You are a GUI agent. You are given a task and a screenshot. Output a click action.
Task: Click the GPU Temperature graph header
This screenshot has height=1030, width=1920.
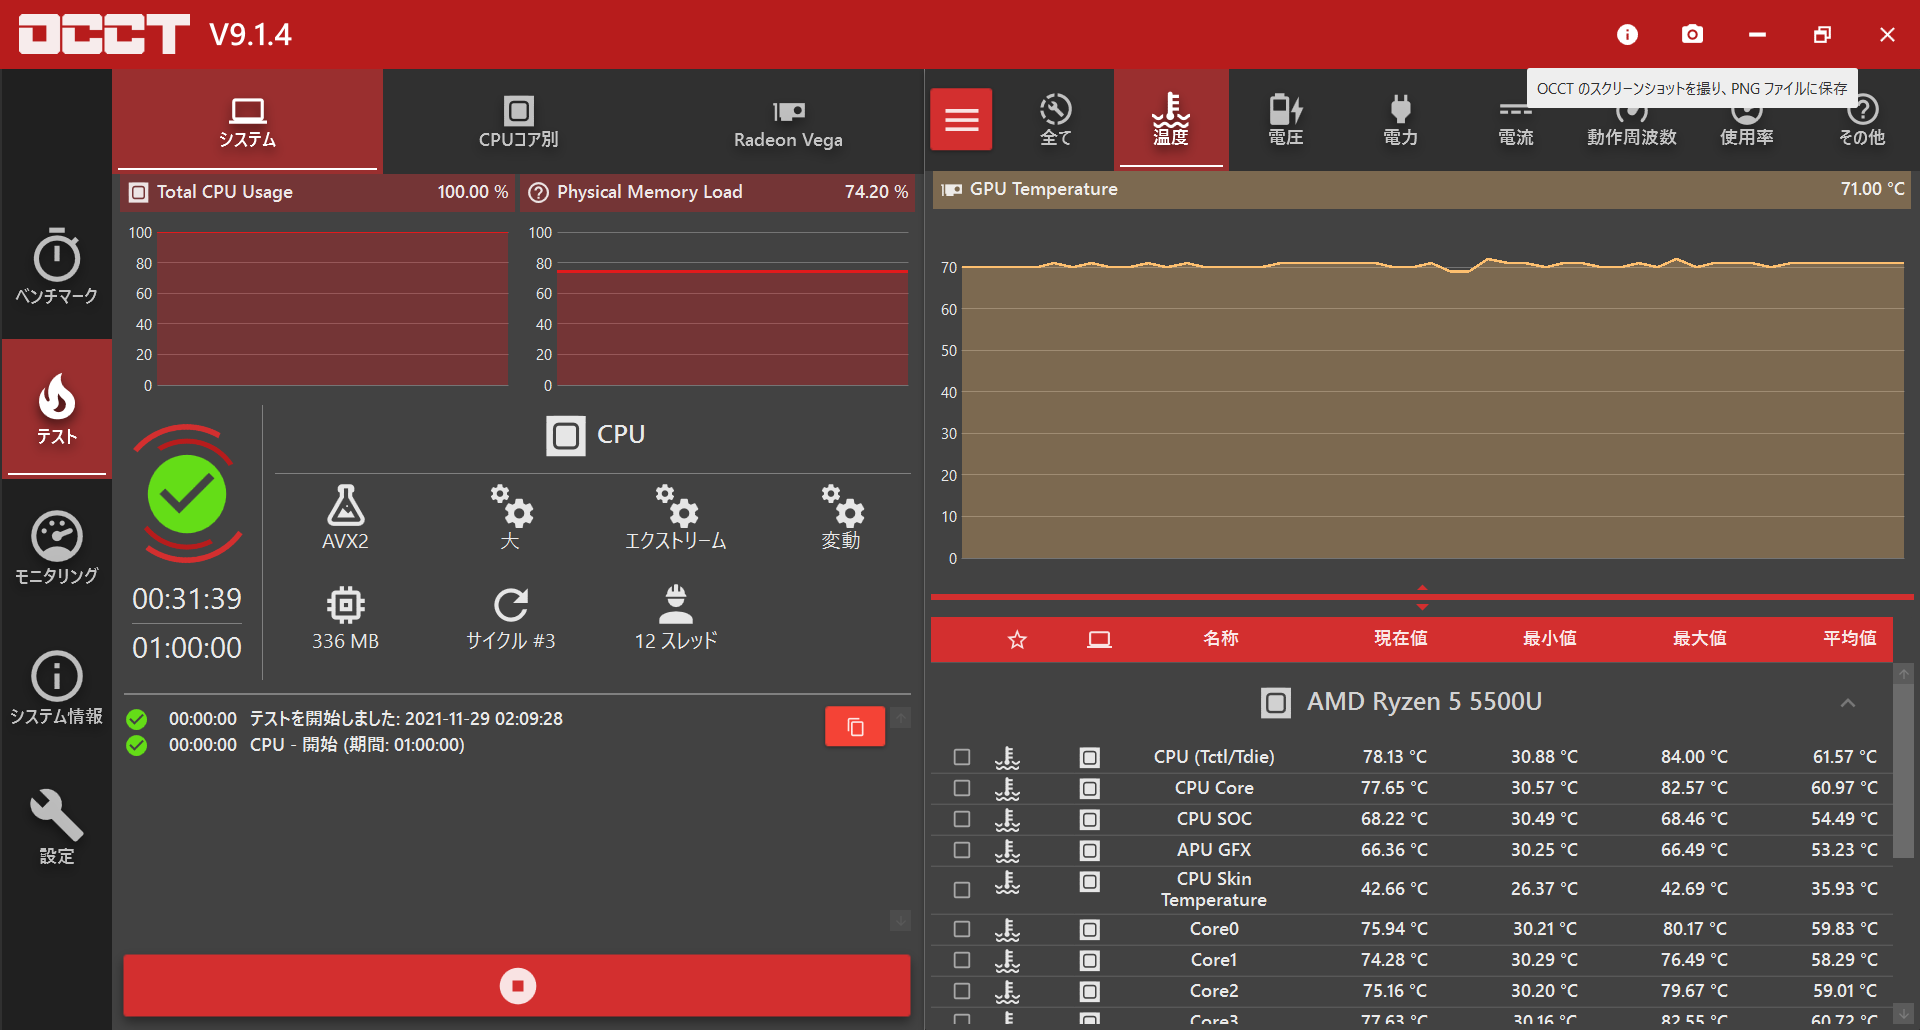1422,189
